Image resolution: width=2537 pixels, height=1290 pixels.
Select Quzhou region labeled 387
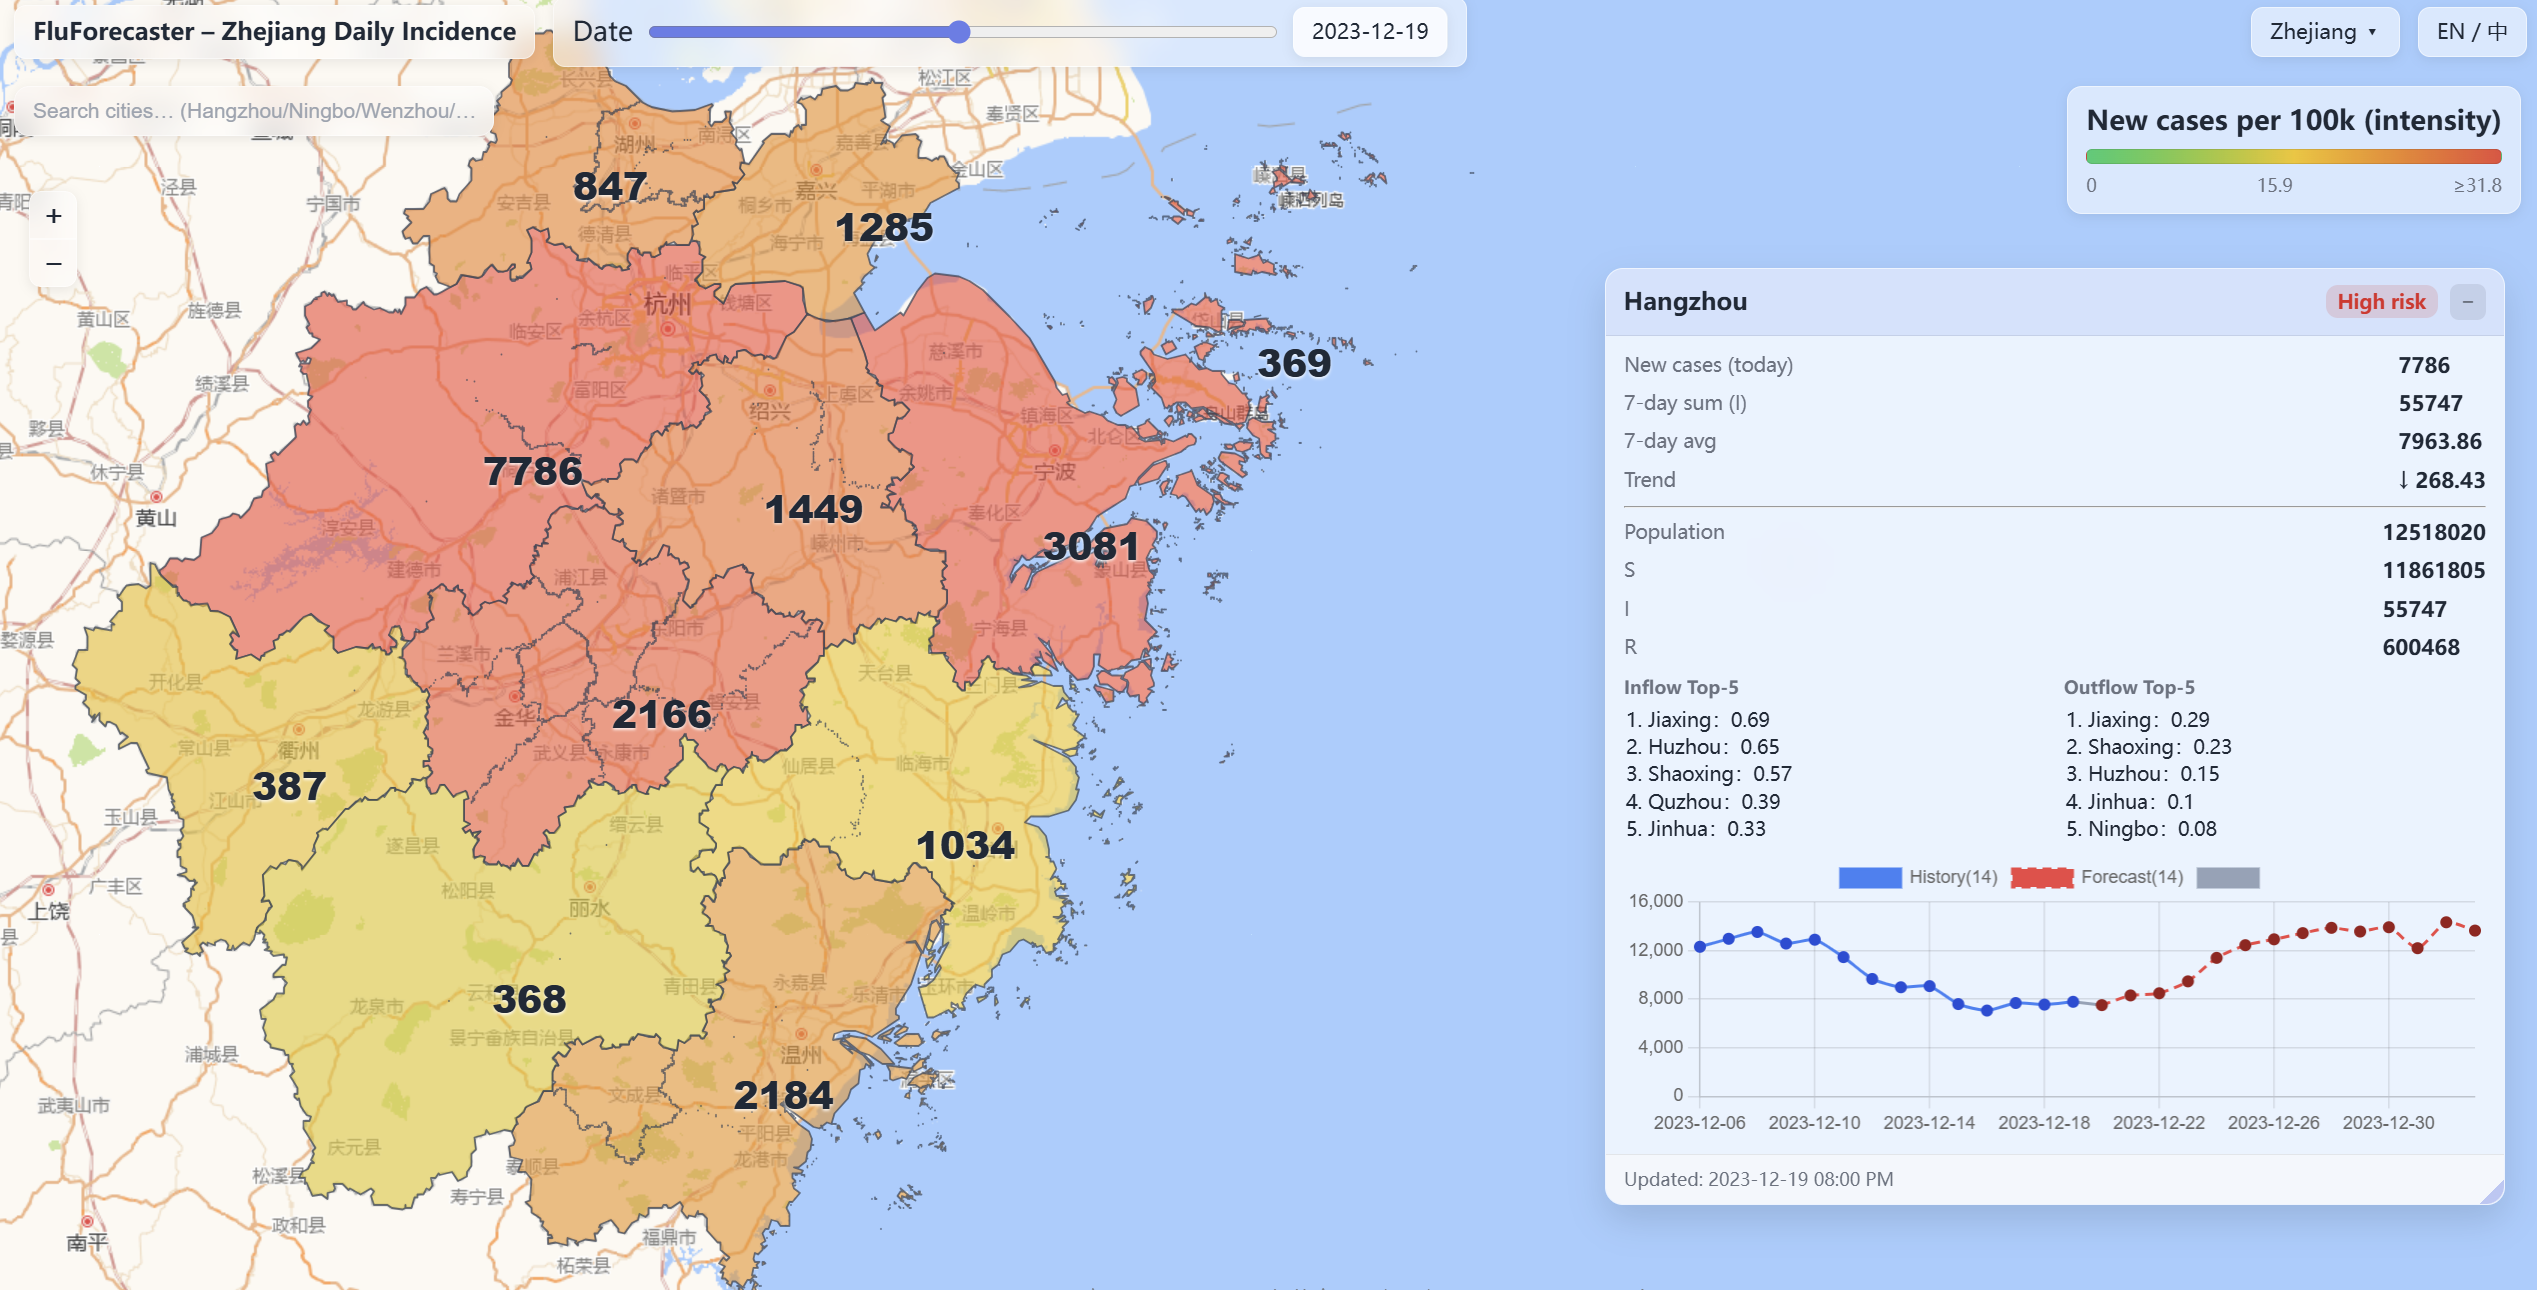coord(289,786)
